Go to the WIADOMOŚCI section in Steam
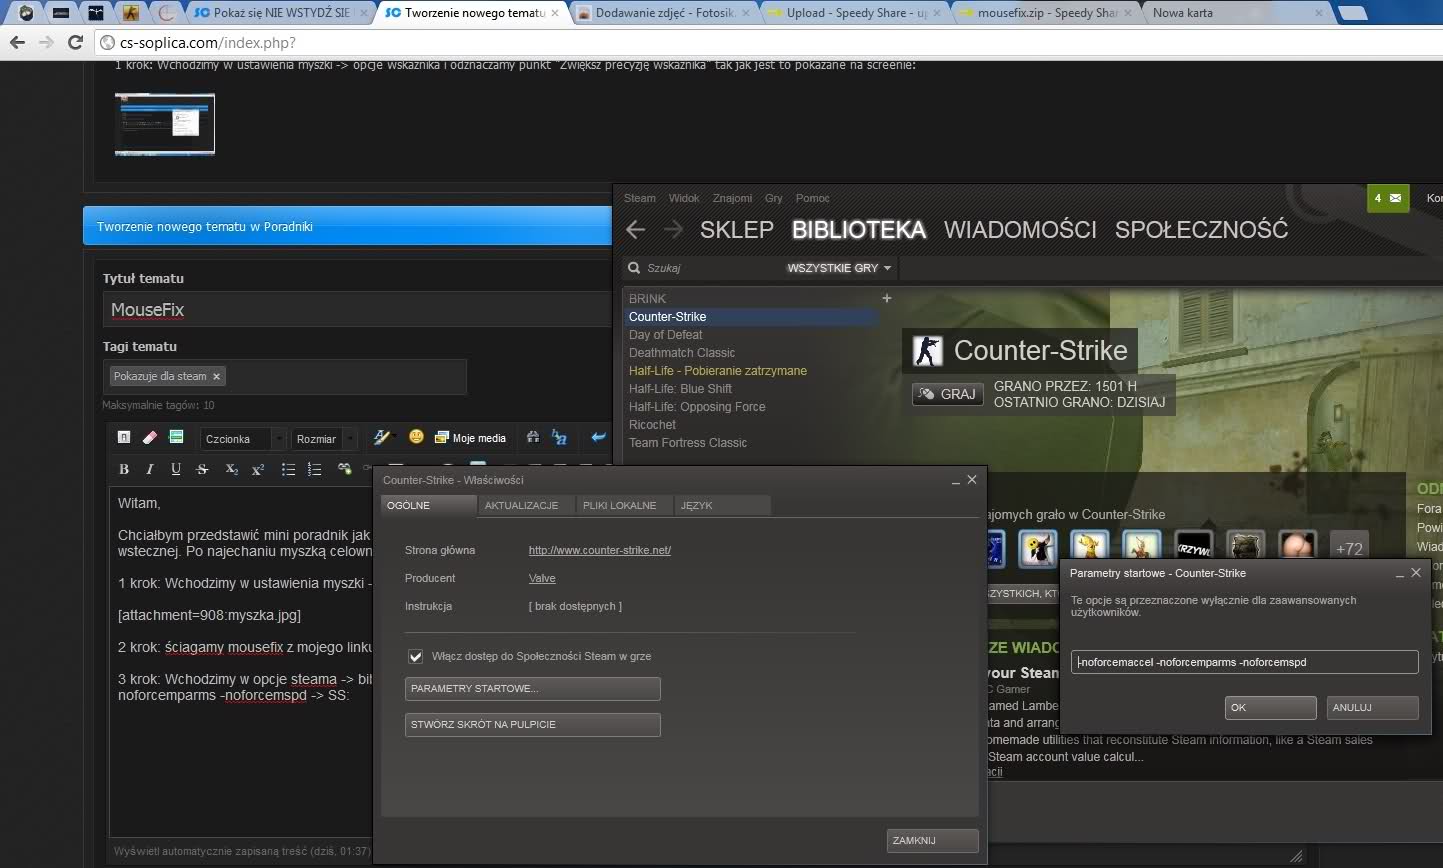 pyautogui.click(x=1020, y=229)
